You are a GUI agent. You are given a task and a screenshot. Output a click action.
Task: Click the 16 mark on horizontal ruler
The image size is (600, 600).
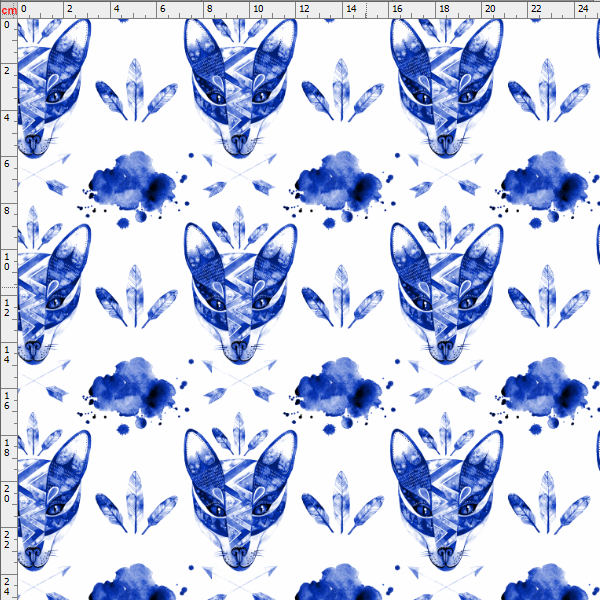[398, 8]
